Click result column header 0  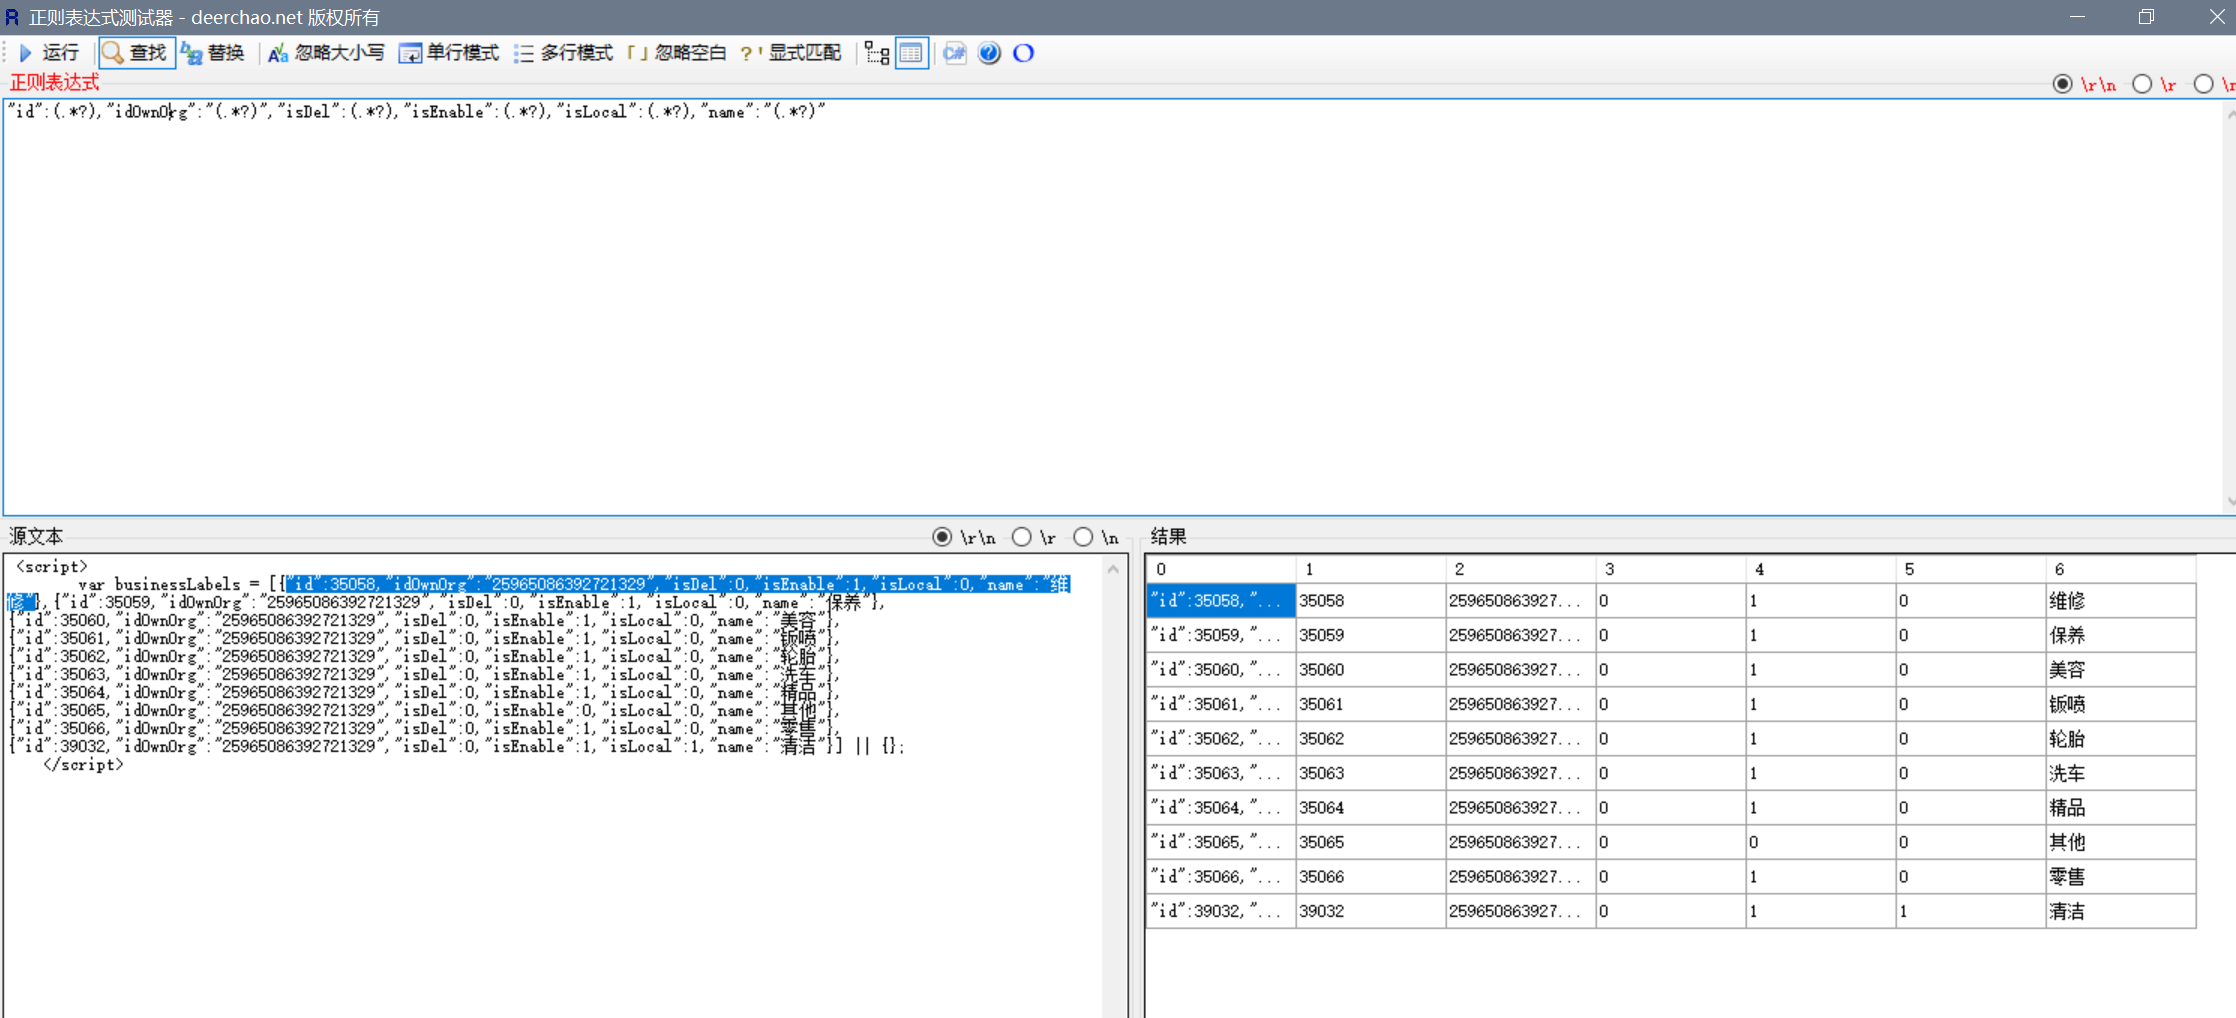click(1220, 569)
